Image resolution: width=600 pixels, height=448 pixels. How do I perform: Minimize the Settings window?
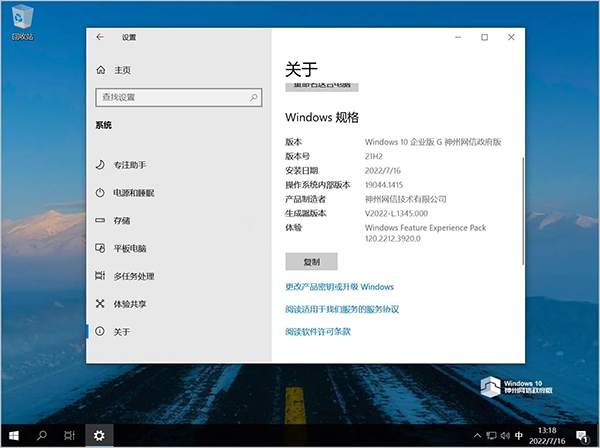point(458,37)
